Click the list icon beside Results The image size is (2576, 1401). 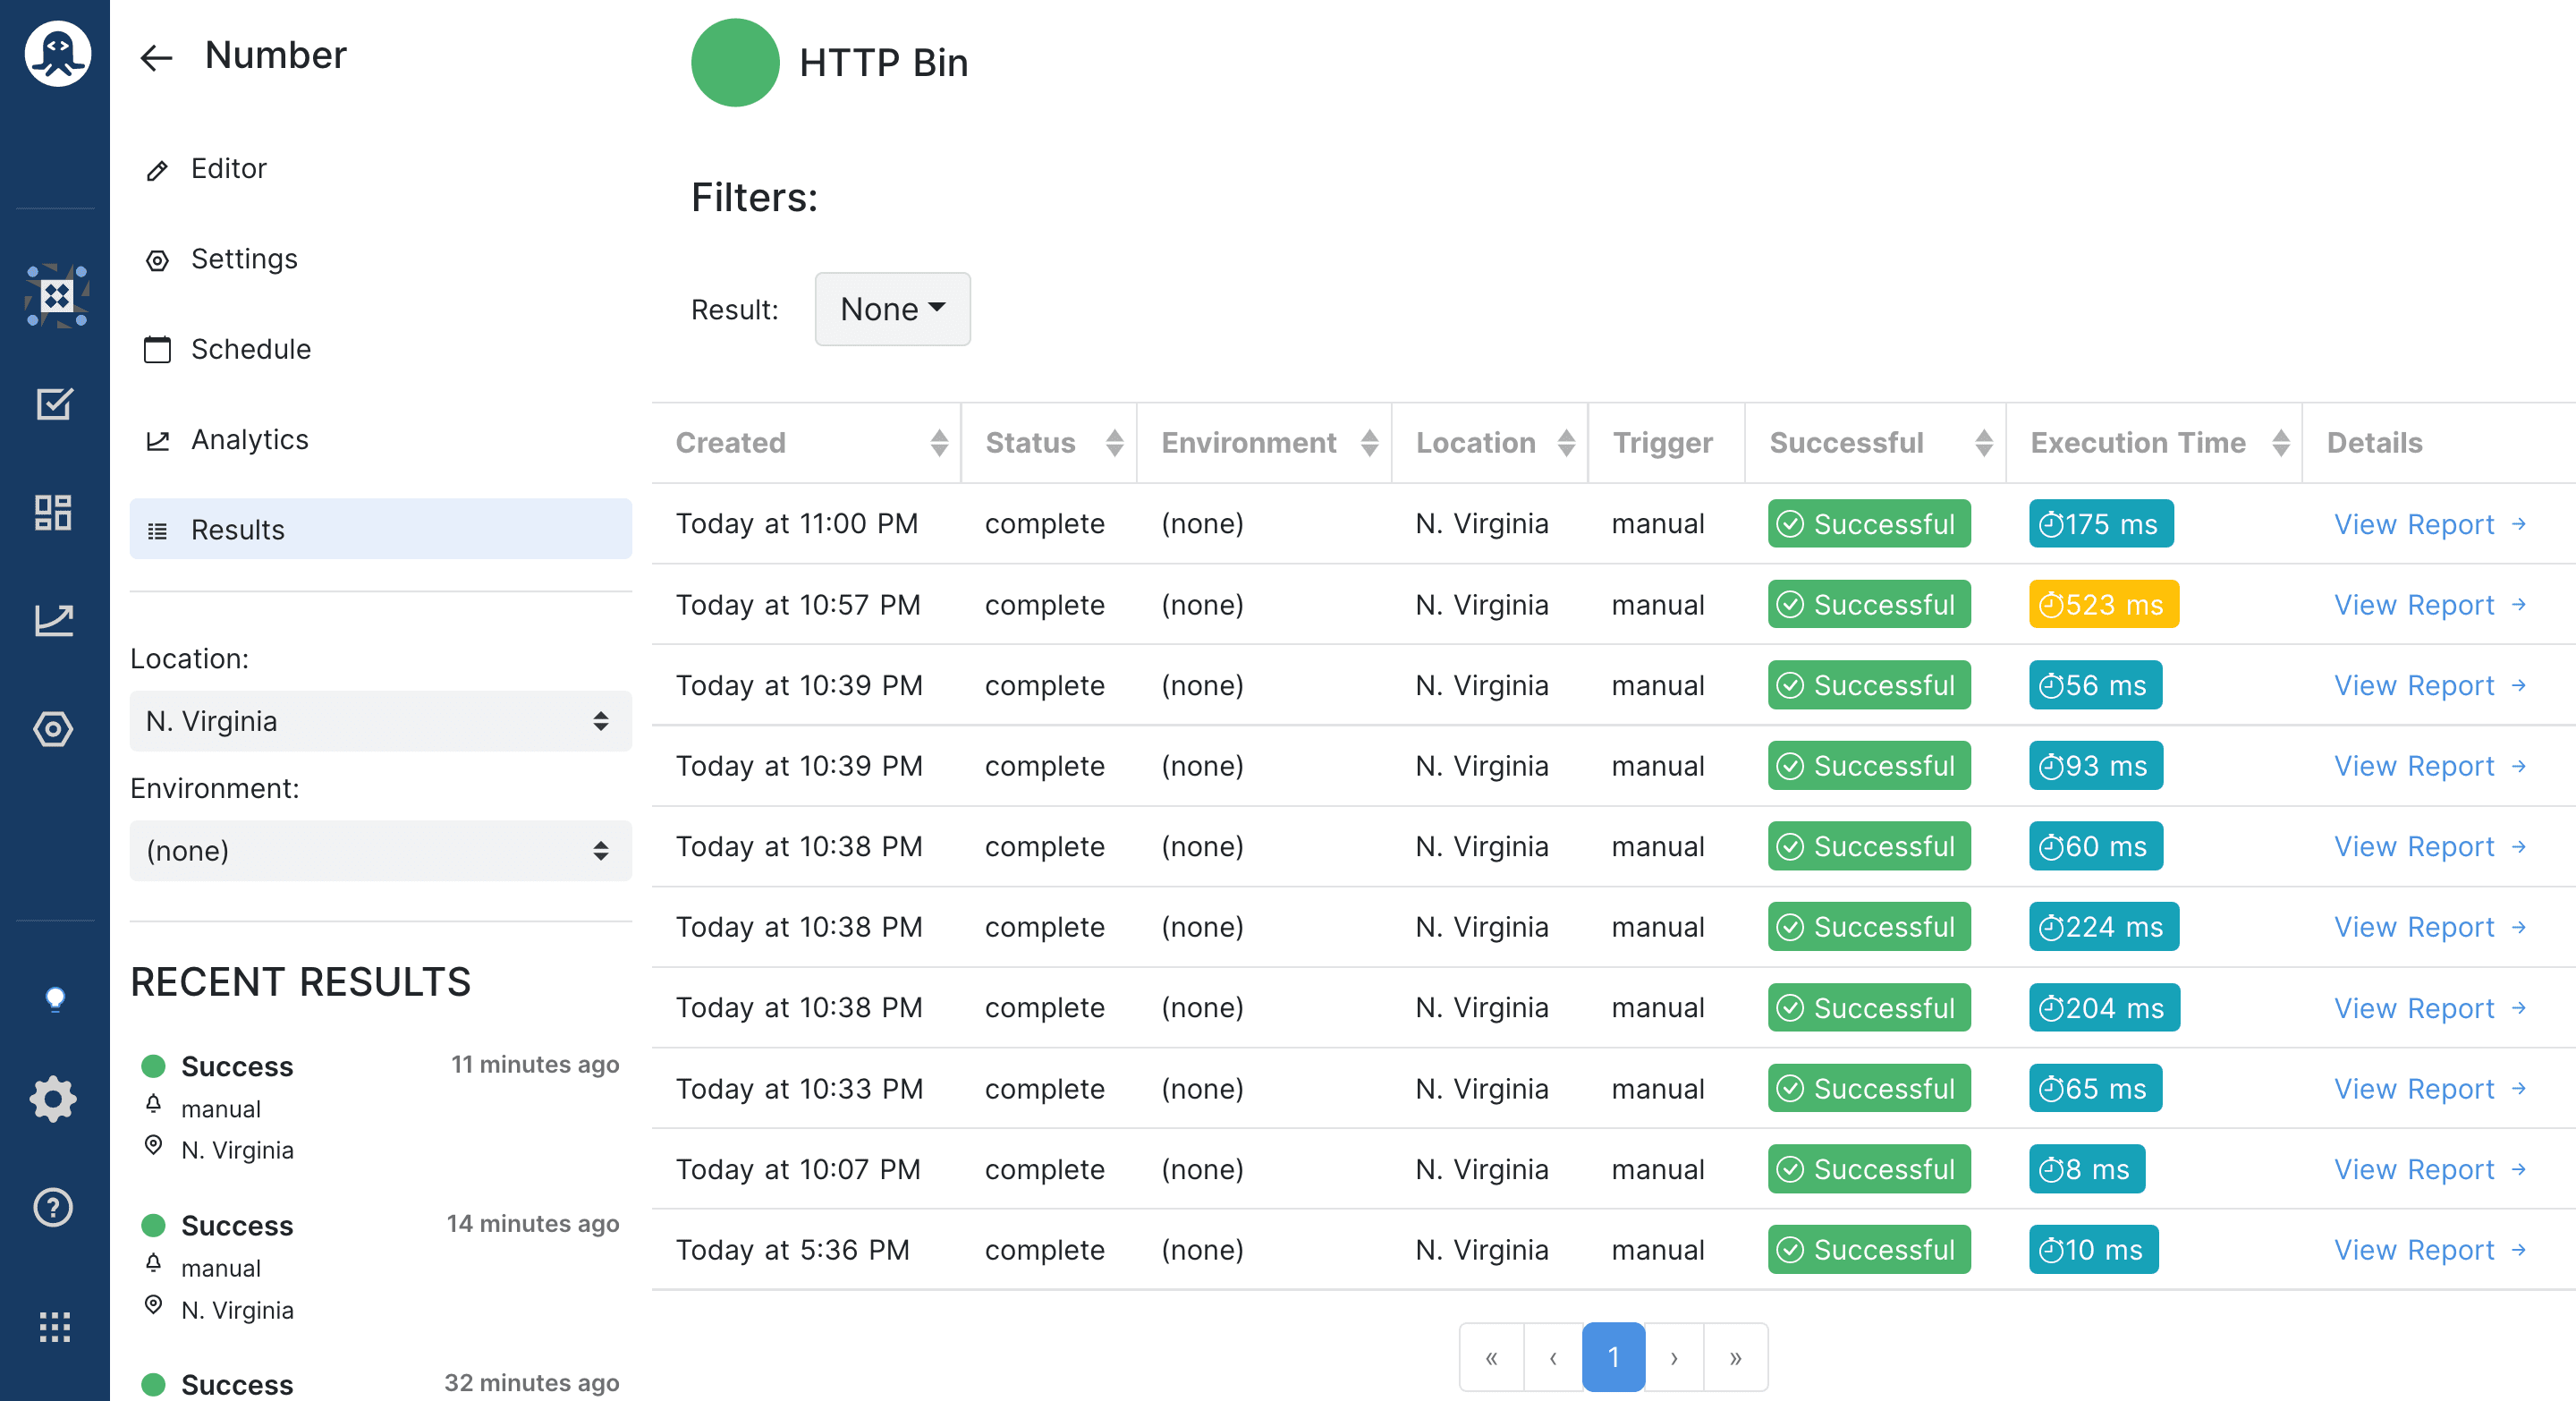[x=157, y=531]
